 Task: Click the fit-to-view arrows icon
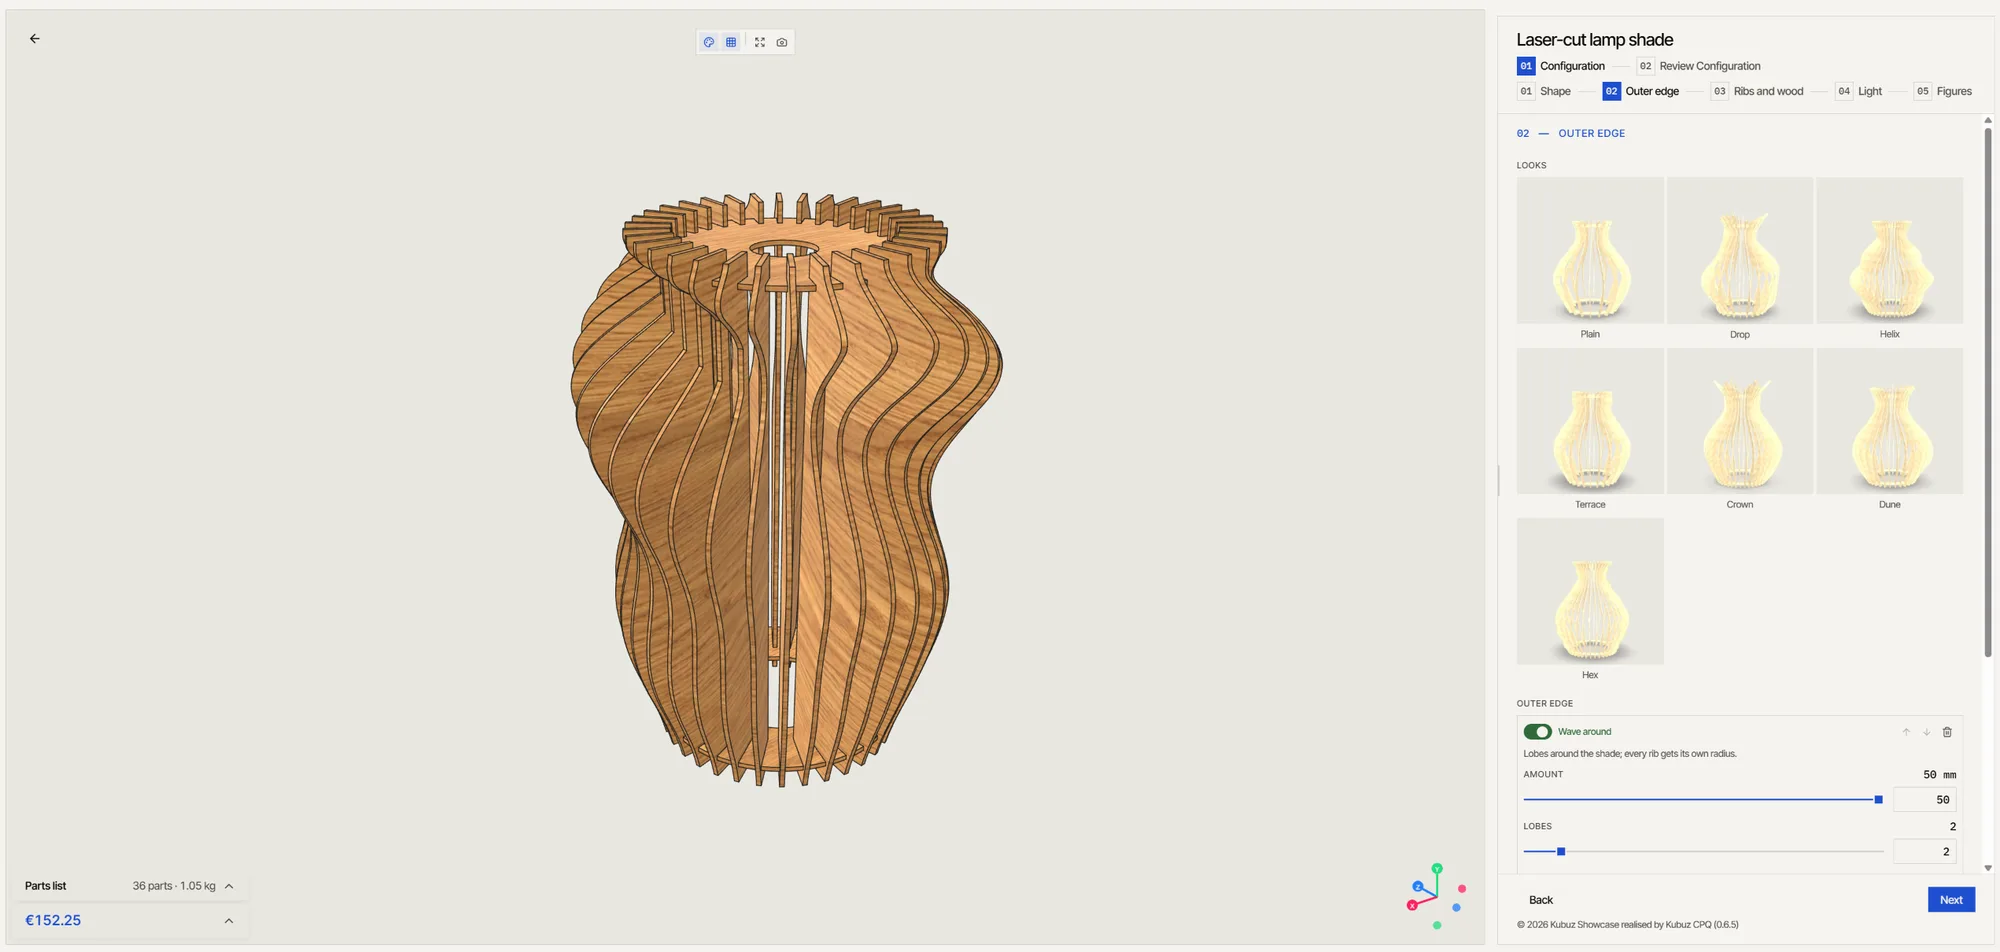760,42
